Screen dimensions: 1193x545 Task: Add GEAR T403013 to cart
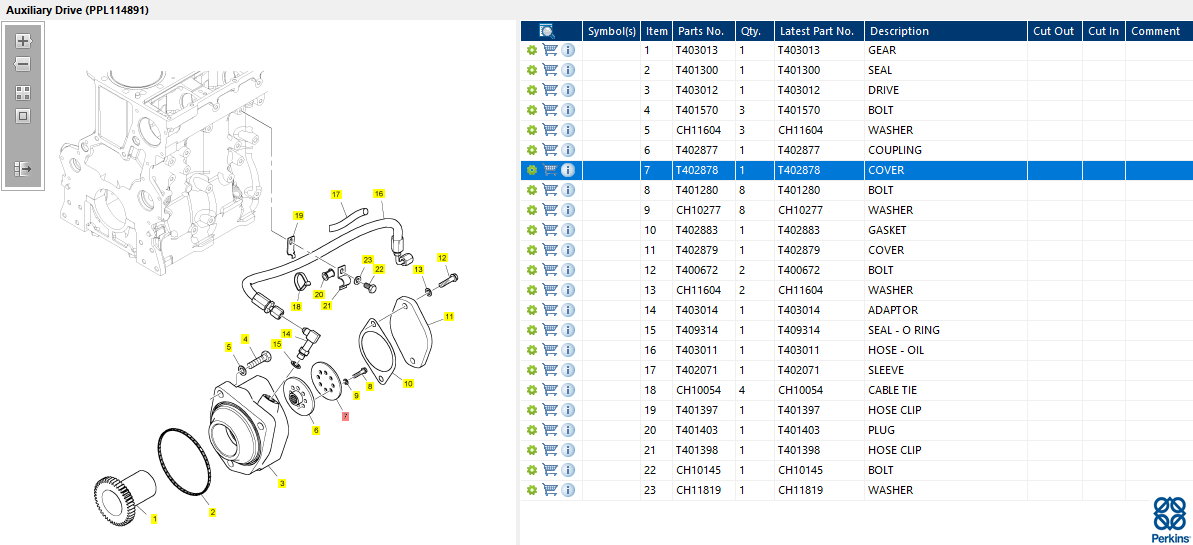[551, 50]
